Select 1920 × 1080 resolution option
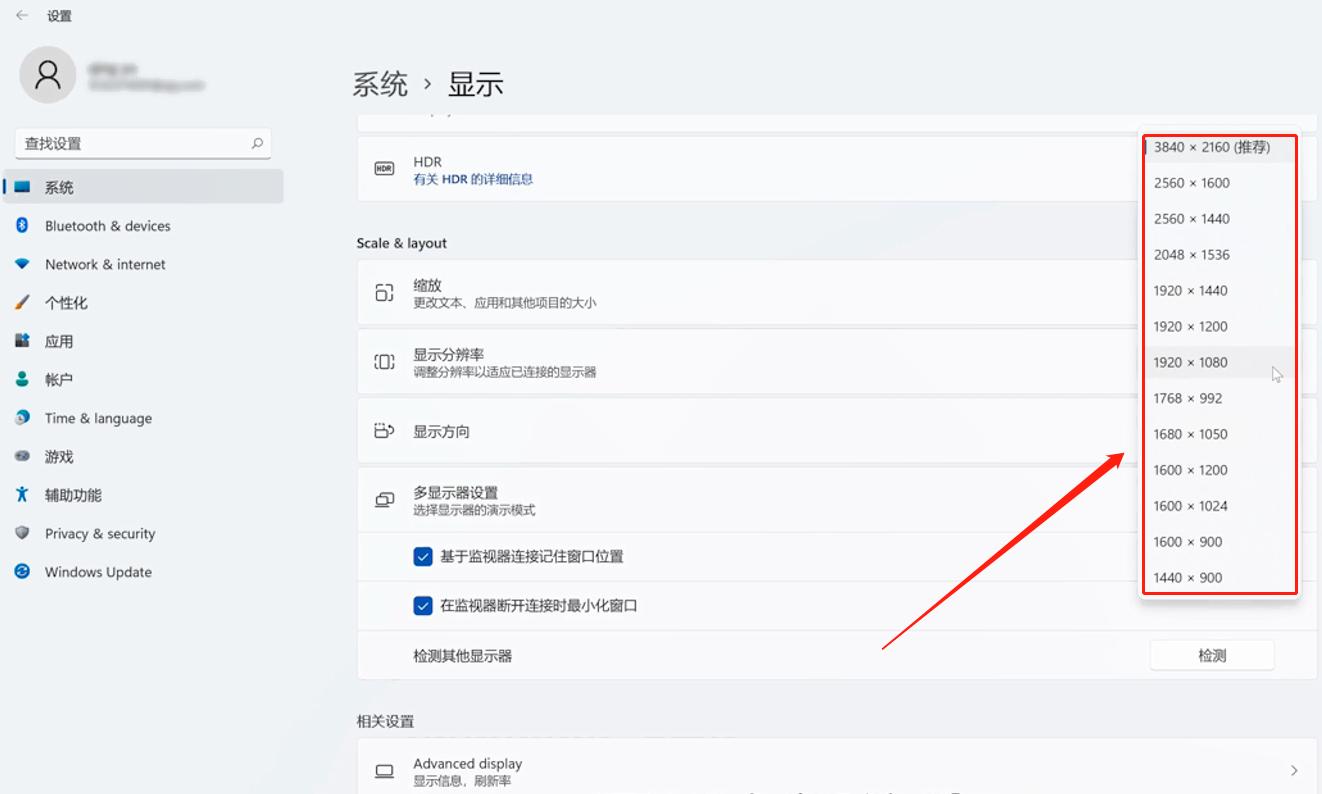This screenshot has width=1322, height=794. (x=1191, y=362)
